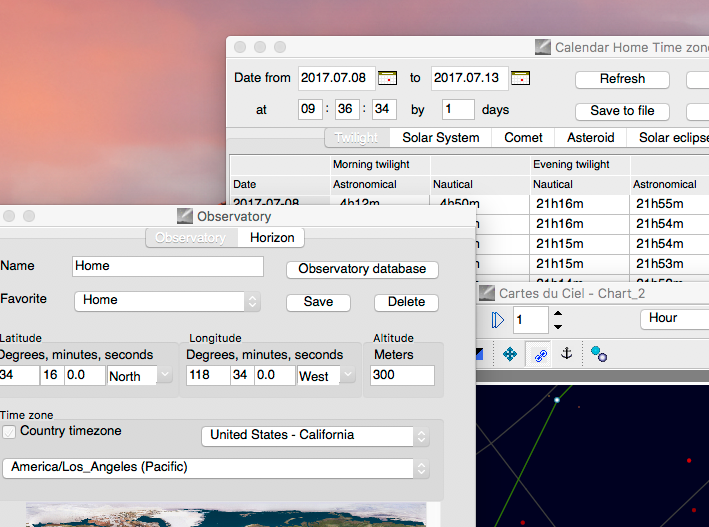This screenshot has height=527, width=709.
Task: Open the United States - California dropdown
Action: (315, 436)
